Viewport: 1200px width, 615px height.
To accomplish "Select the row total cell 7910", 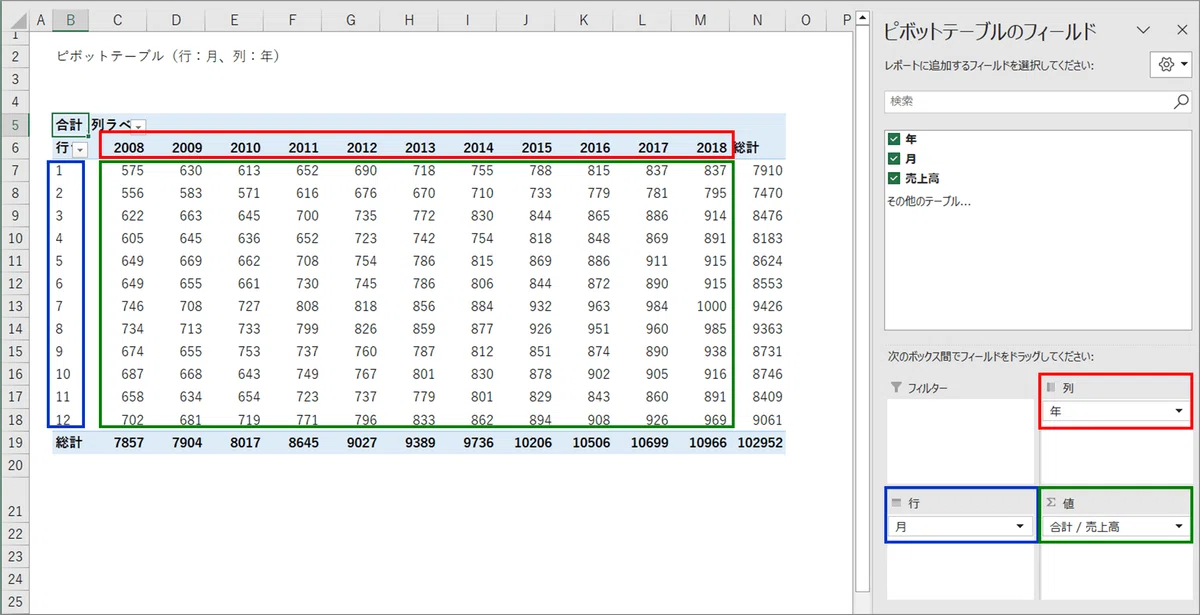I will pyautogui.click(x=758, y=171).
